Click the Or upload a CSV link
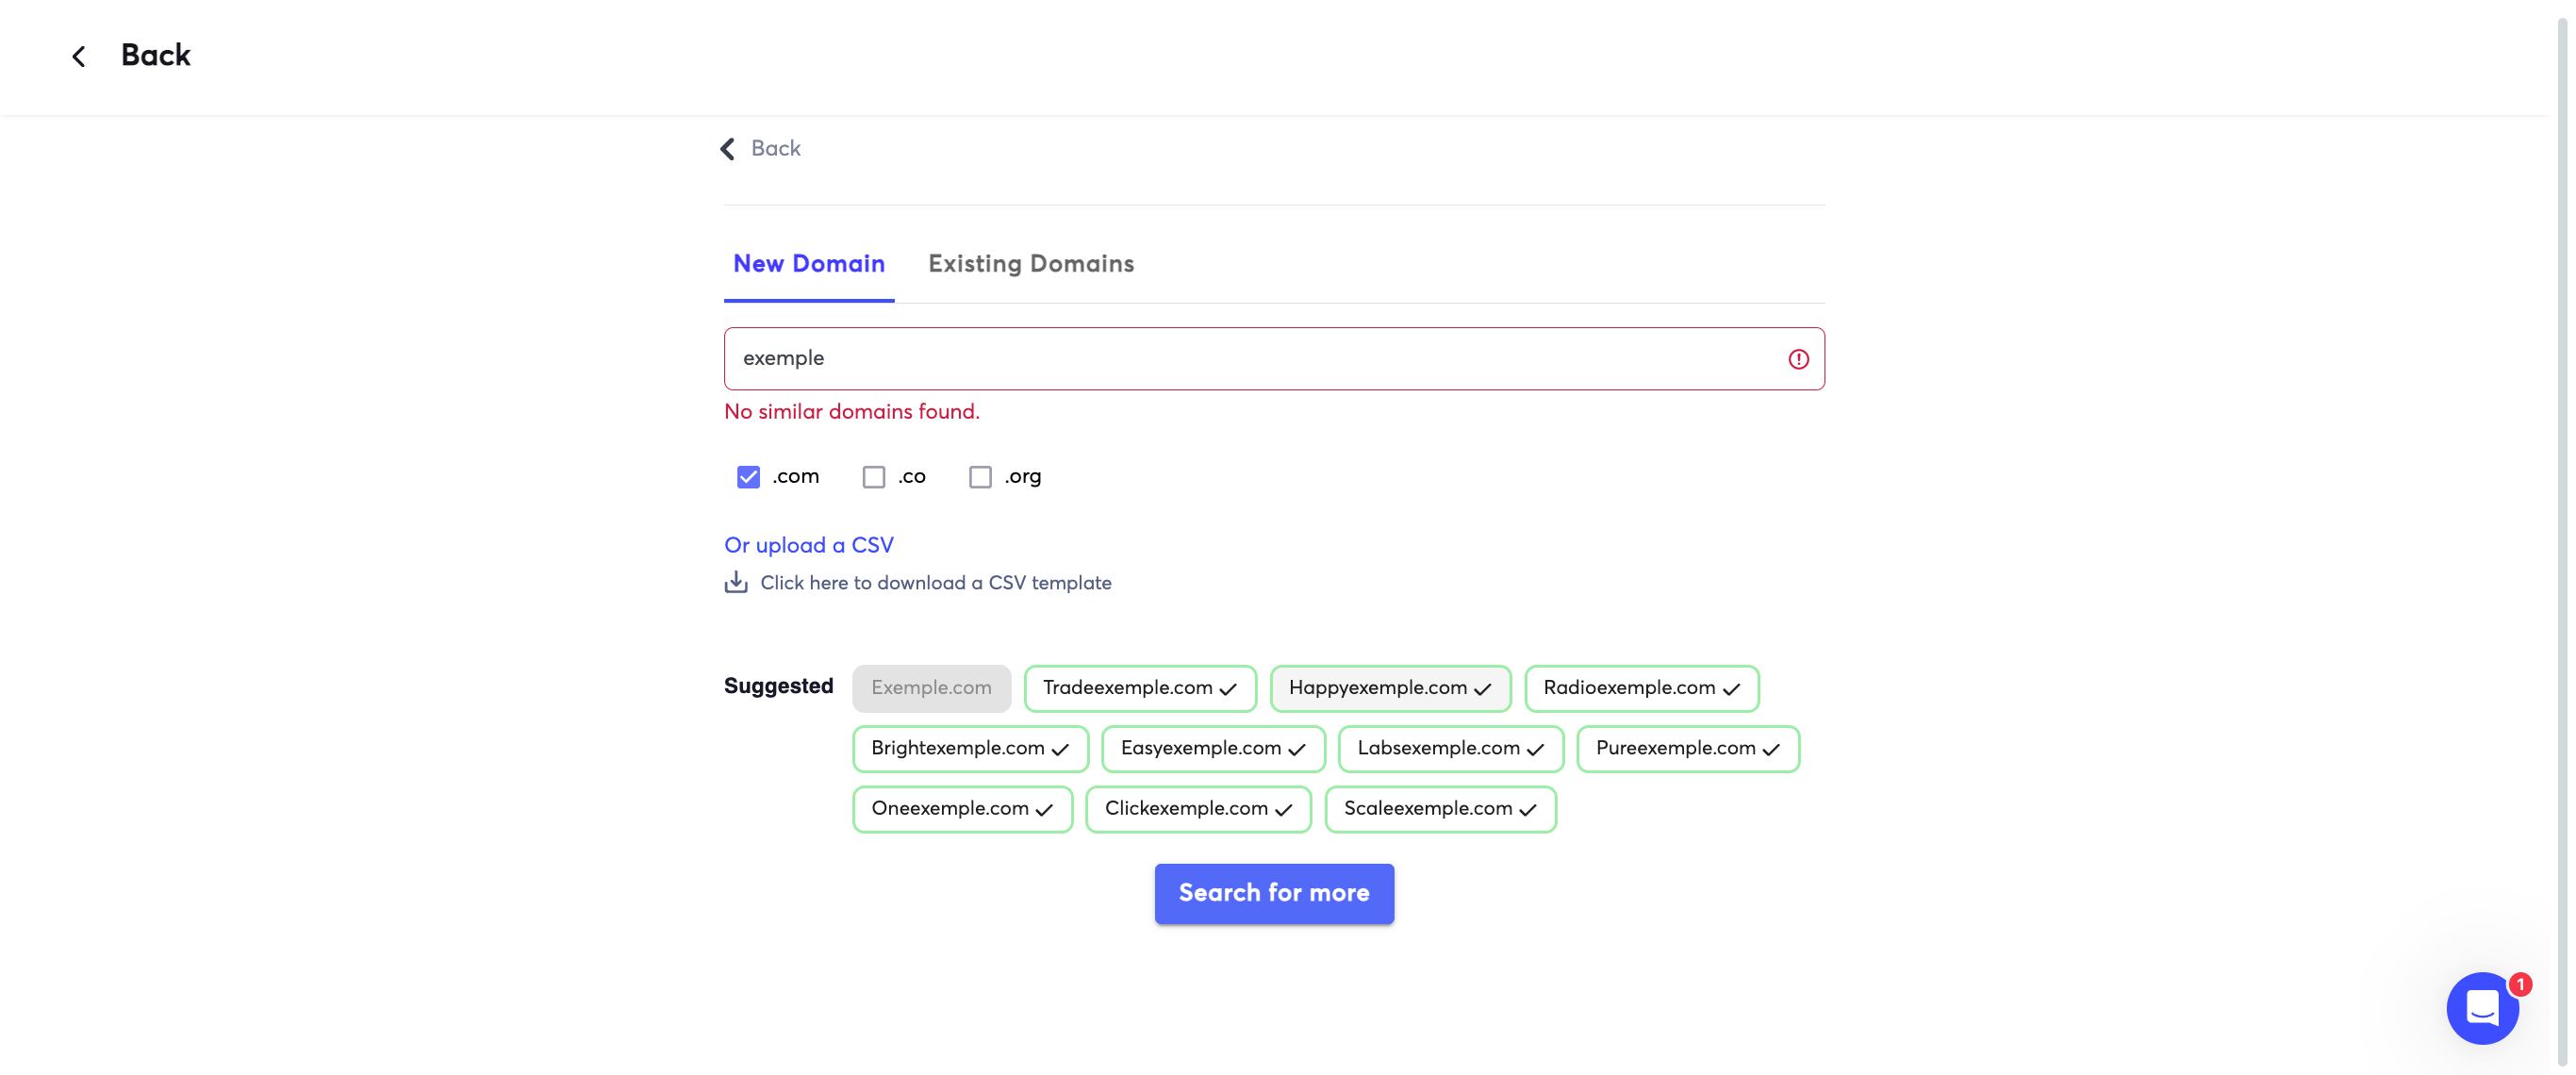This screenshot has height=1075, width=2576. point(808,545)
